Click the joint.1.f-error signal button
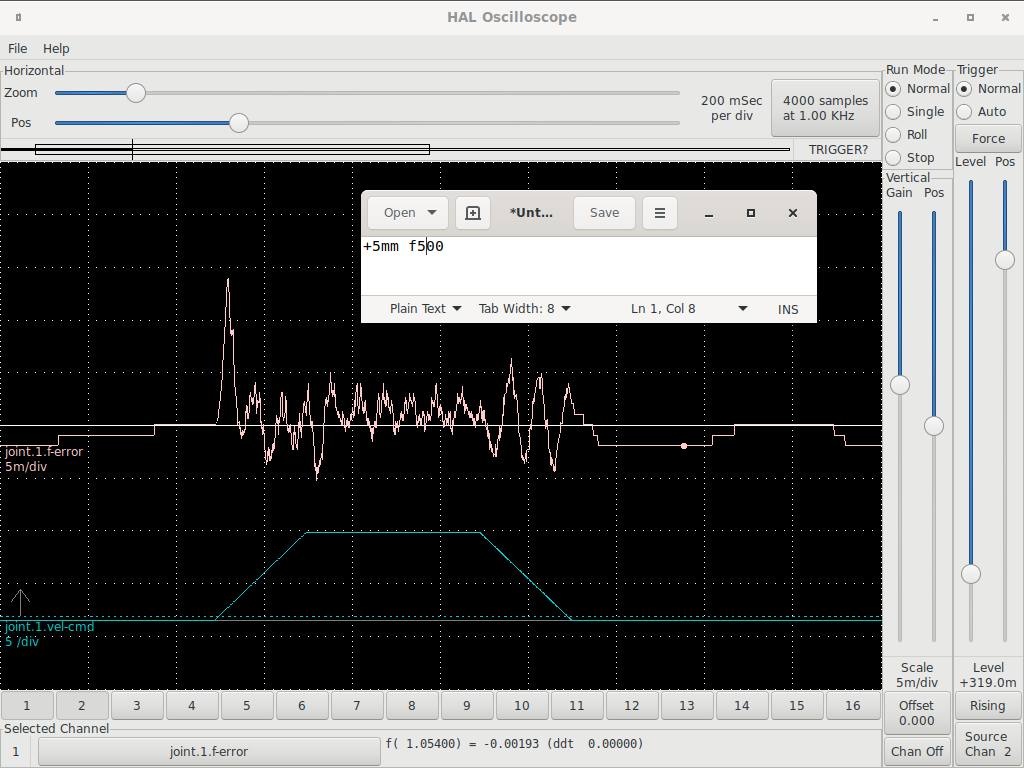Screen dimensions: 1024x768 [x=209, y=752]
